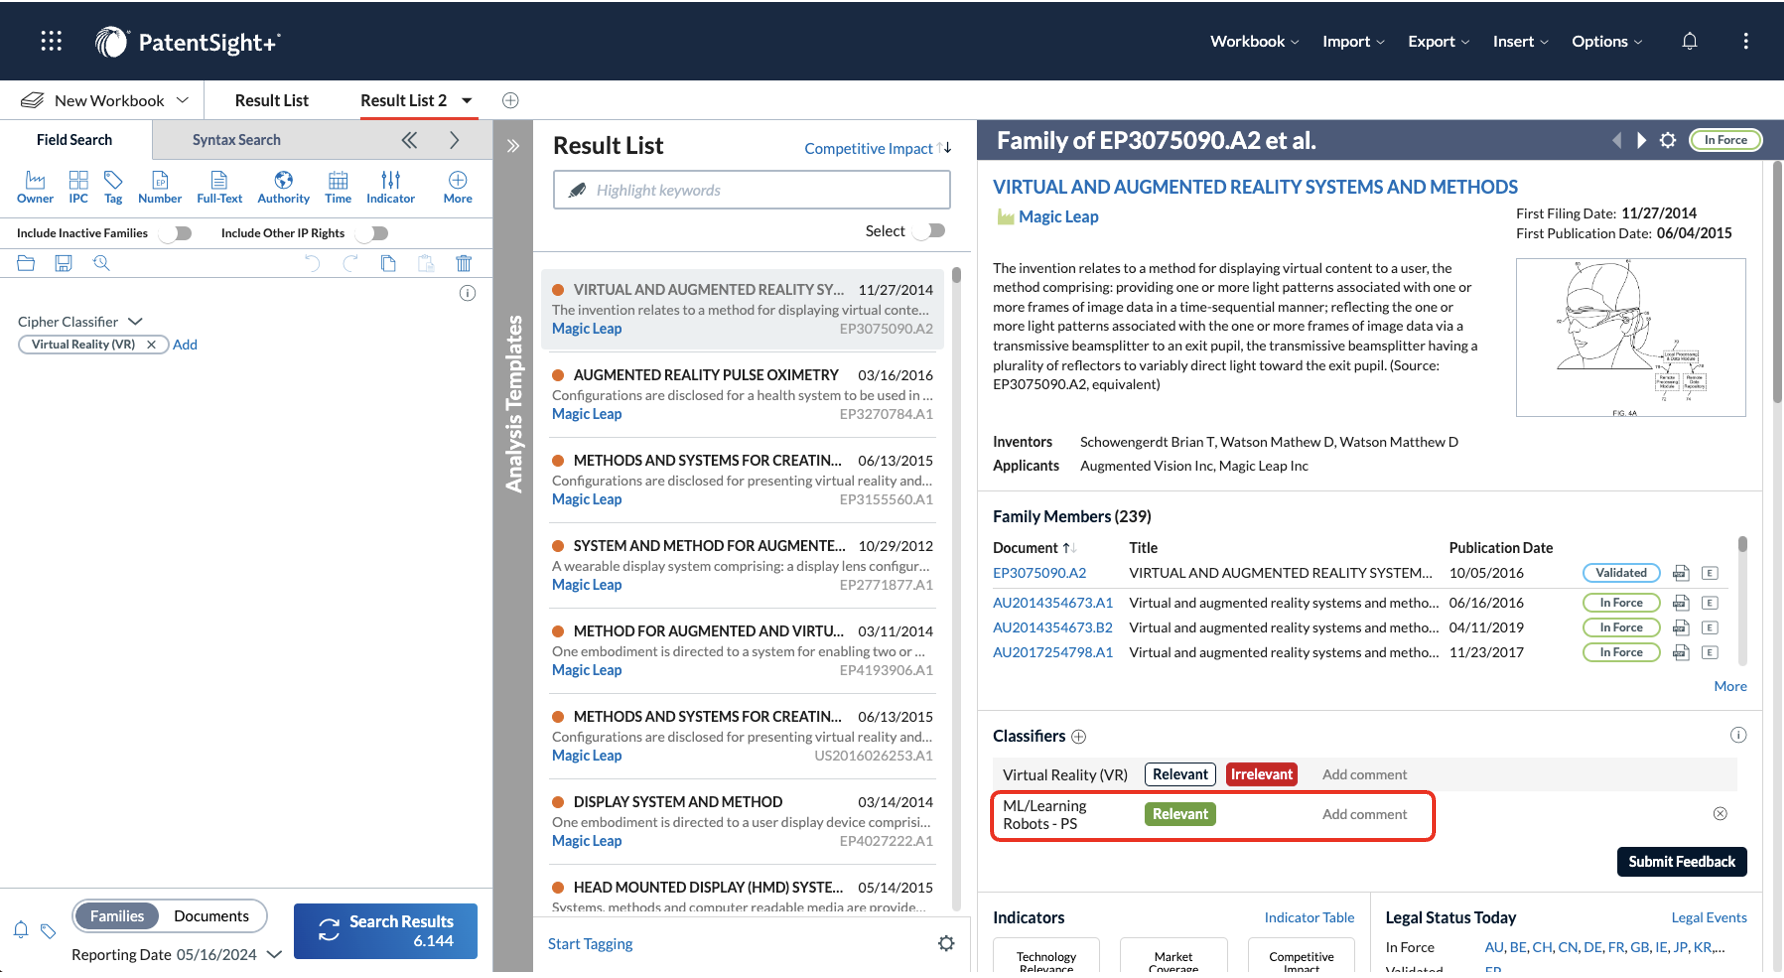Mark Virtual Reality (VR) as Irrelevant
Image resolution: width=1784 pixels, height=978 pixels.
[x=1262, y=774]
